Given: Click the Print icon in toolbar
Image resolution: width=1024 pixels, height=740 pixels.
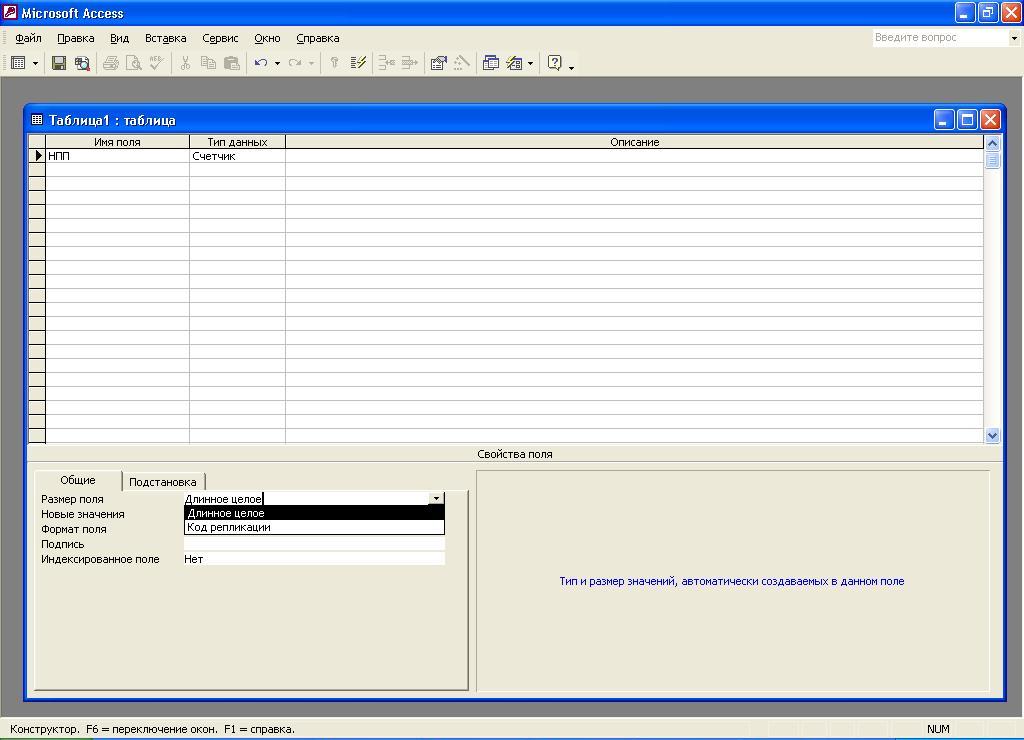Looking at the screenshot, I should click(110, 63).
